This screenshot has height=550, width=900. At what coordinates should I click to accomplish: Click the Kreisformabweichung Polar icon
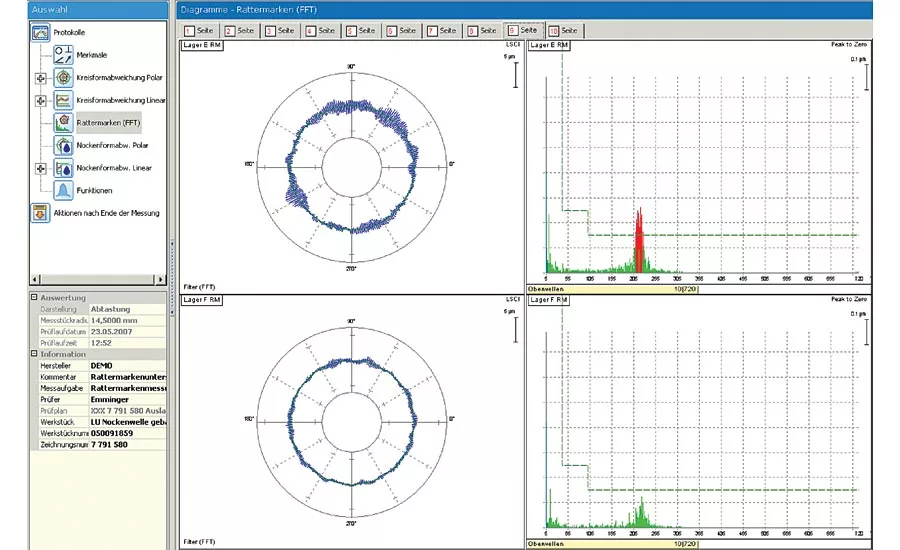[x=63, y=78]
